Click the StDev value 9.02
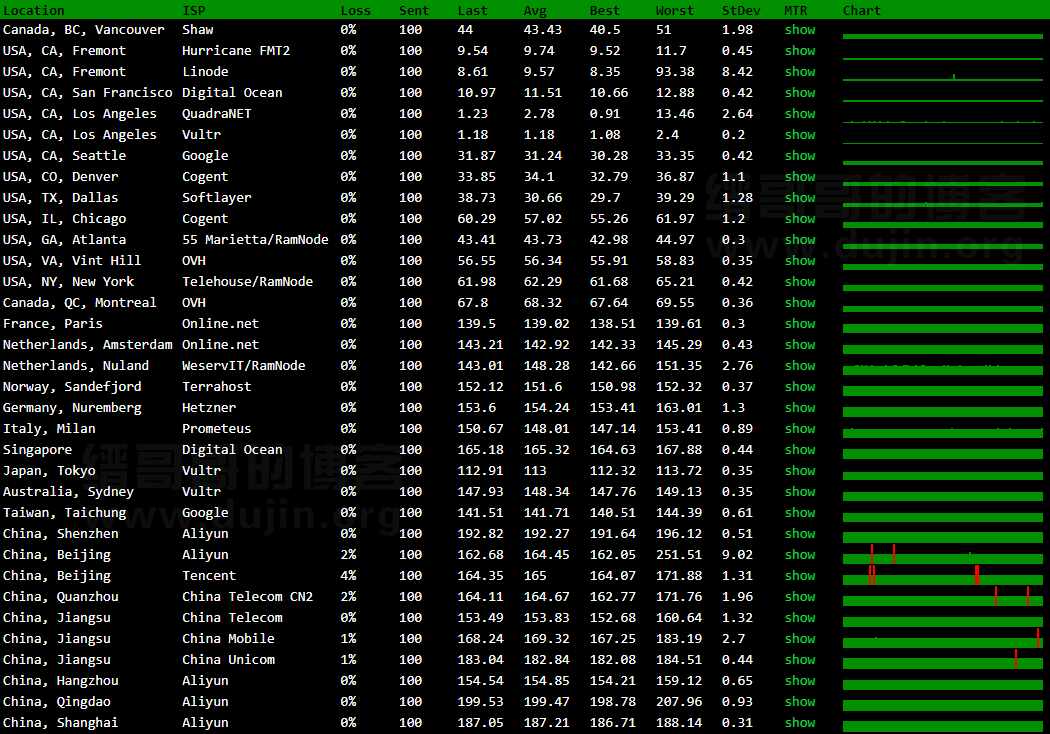Image resolution: width=1050 pixels, height=734 pixels. click(737, 555)
